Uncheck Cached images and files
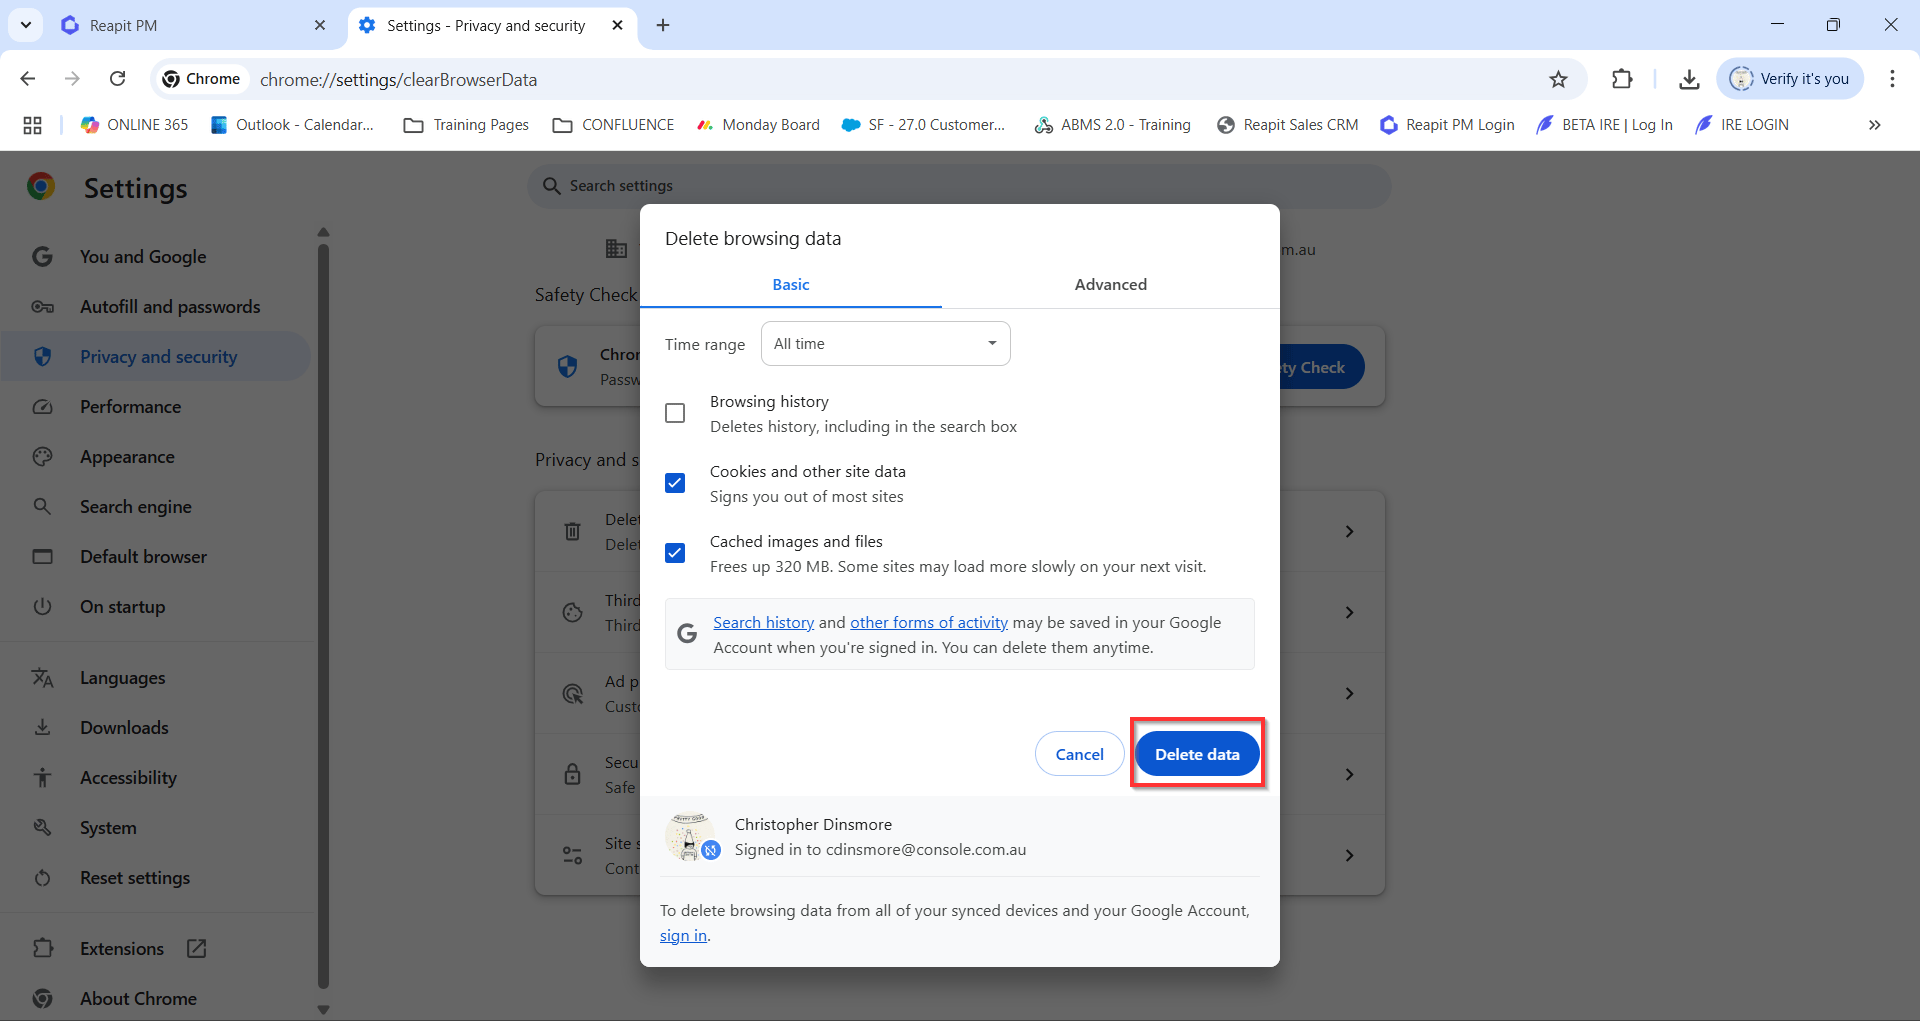 pyautogui.click(x=675, y=553)
